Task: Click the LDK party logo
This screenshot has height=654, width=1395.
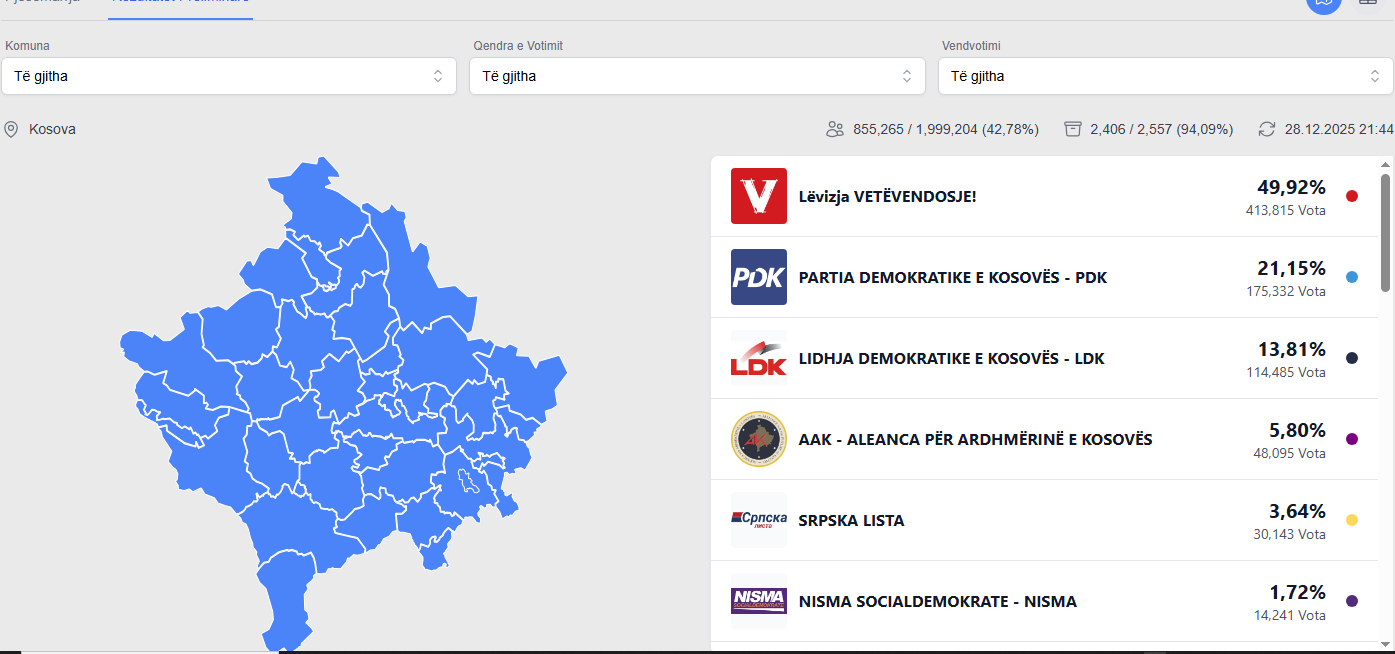Action: point(759,358)
